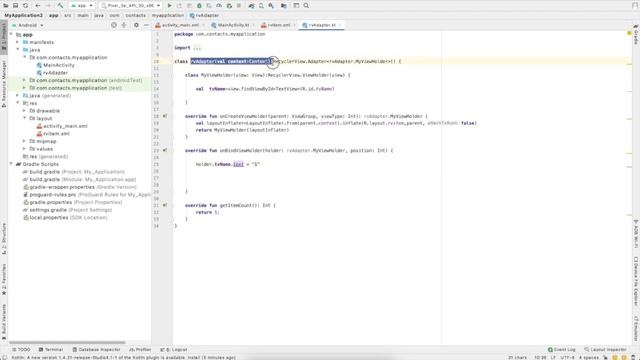Click the myapplication breadcrumb item
This screenshot has height=360, width=640.
click(168, 16)
